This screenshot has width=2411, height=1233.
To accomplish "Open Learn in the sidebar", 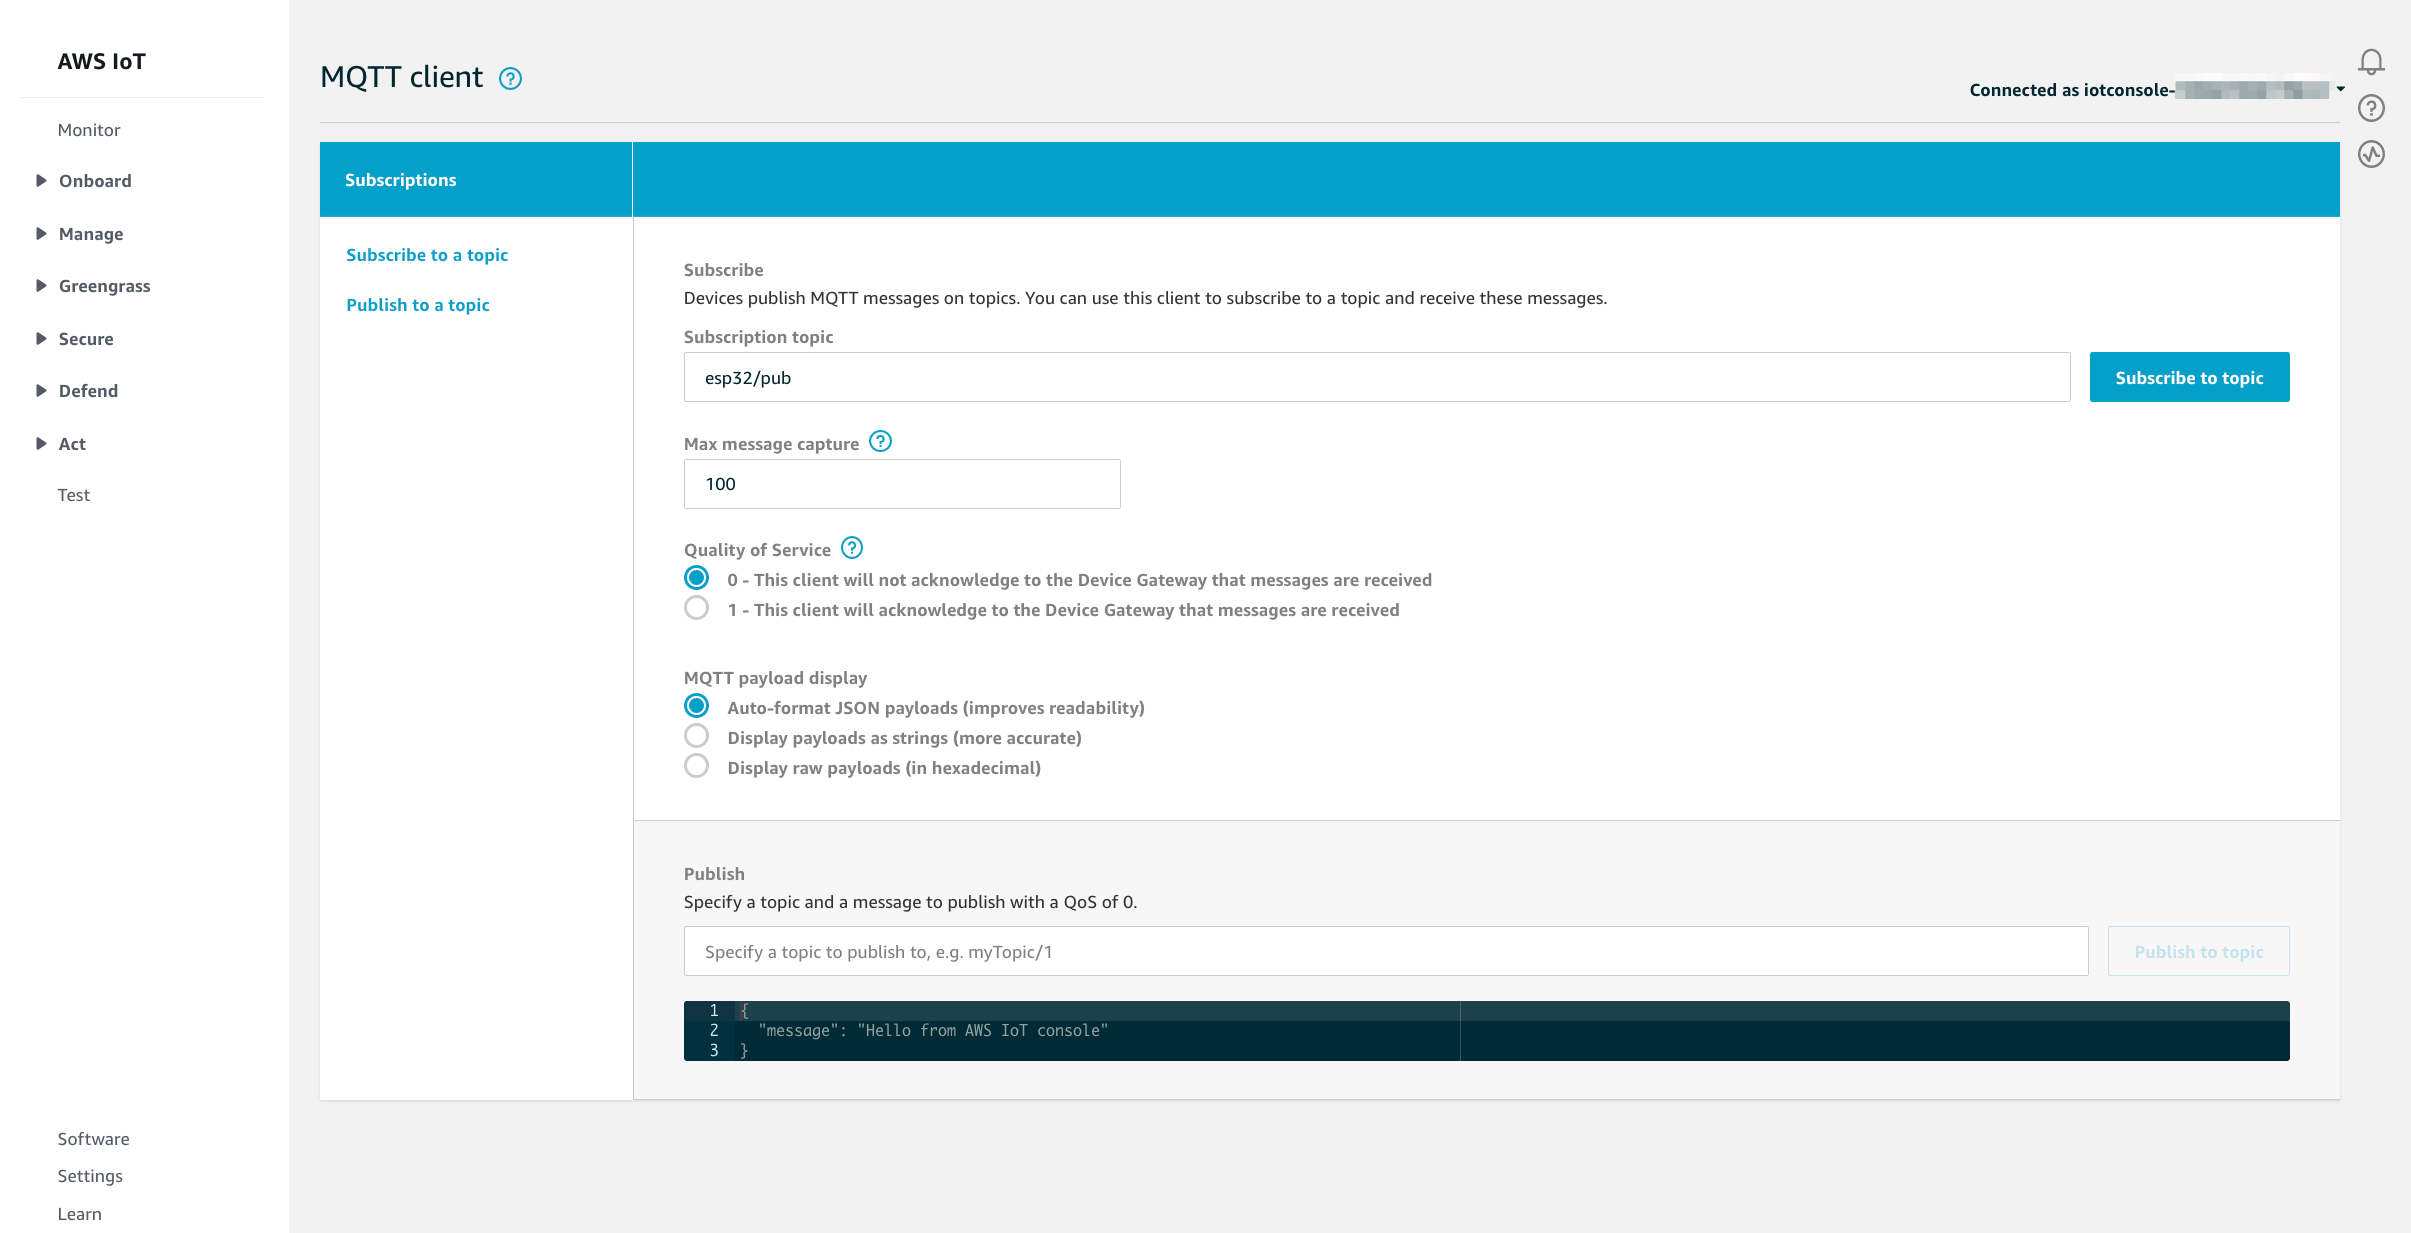I will click(80, 1214).
